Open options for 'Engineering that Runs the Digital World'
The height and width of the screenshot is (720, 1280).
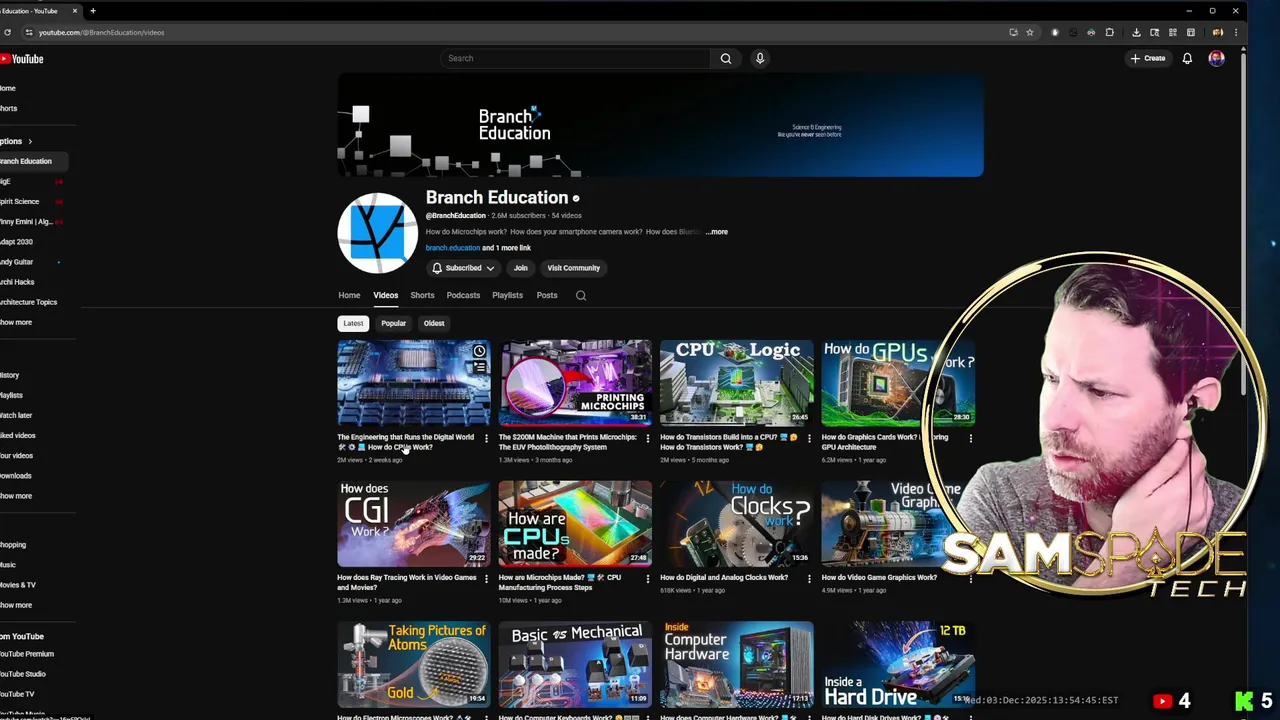click(x=486, y=438)
